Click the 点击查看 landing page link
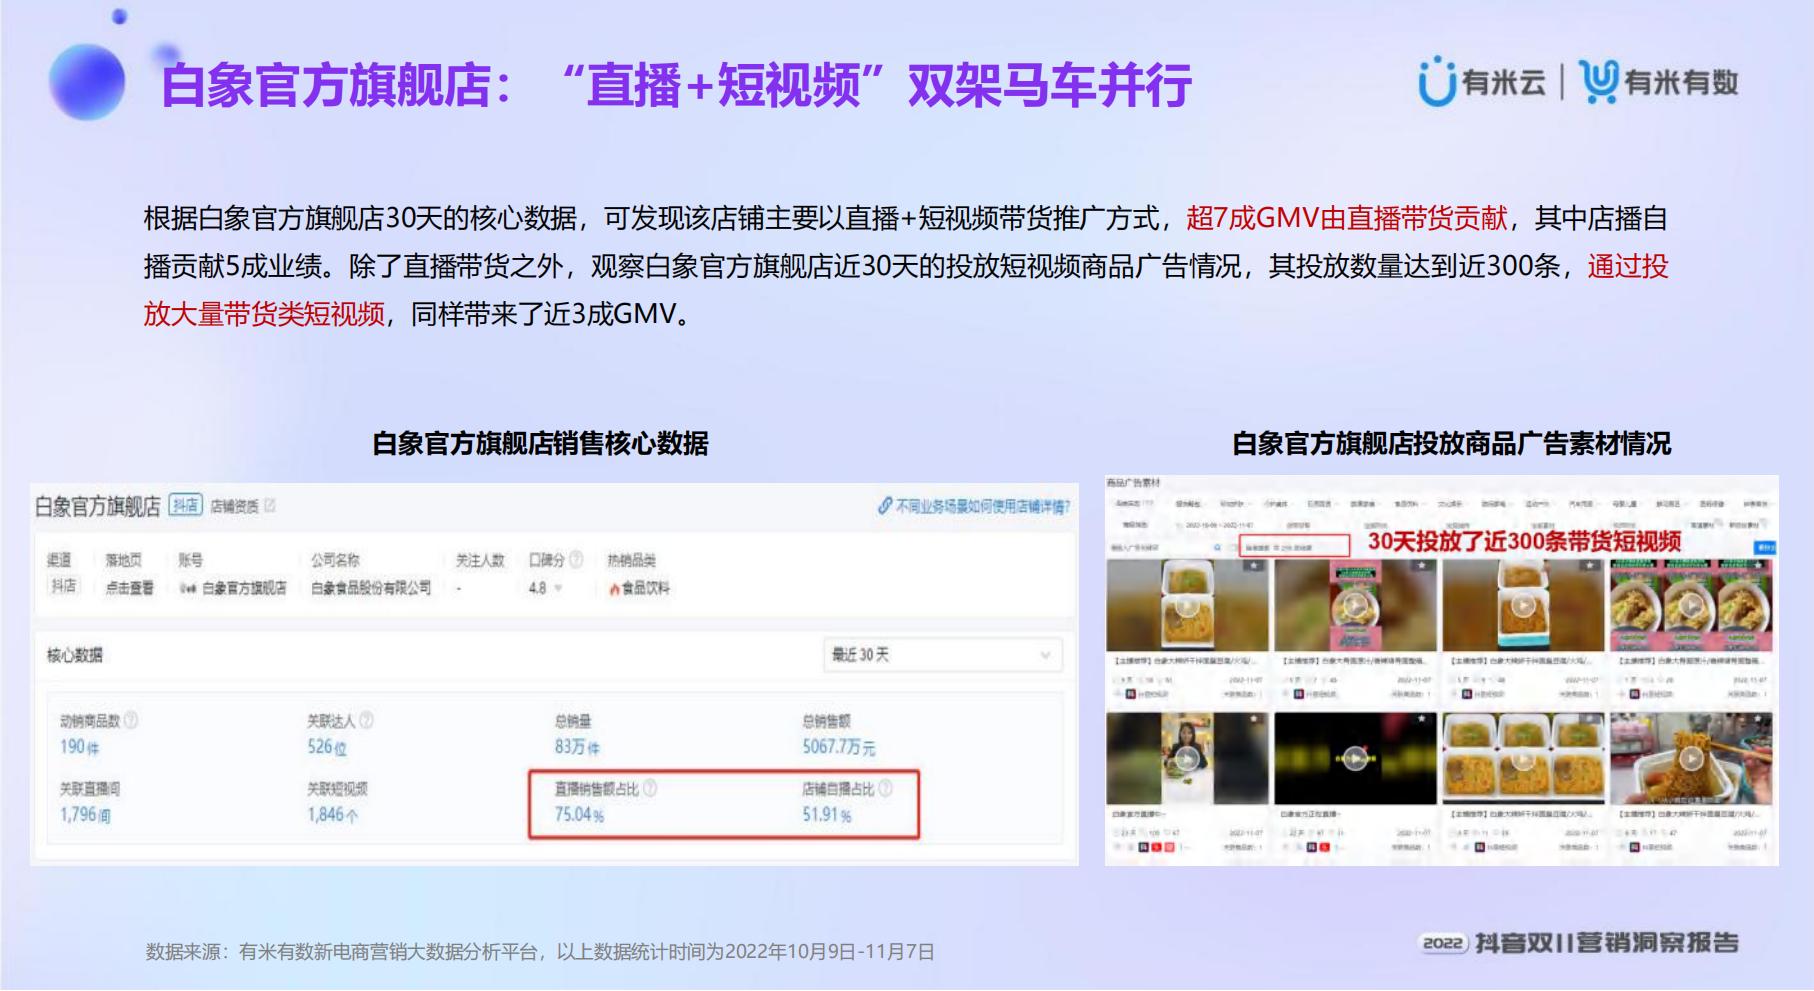 (130, 588)
